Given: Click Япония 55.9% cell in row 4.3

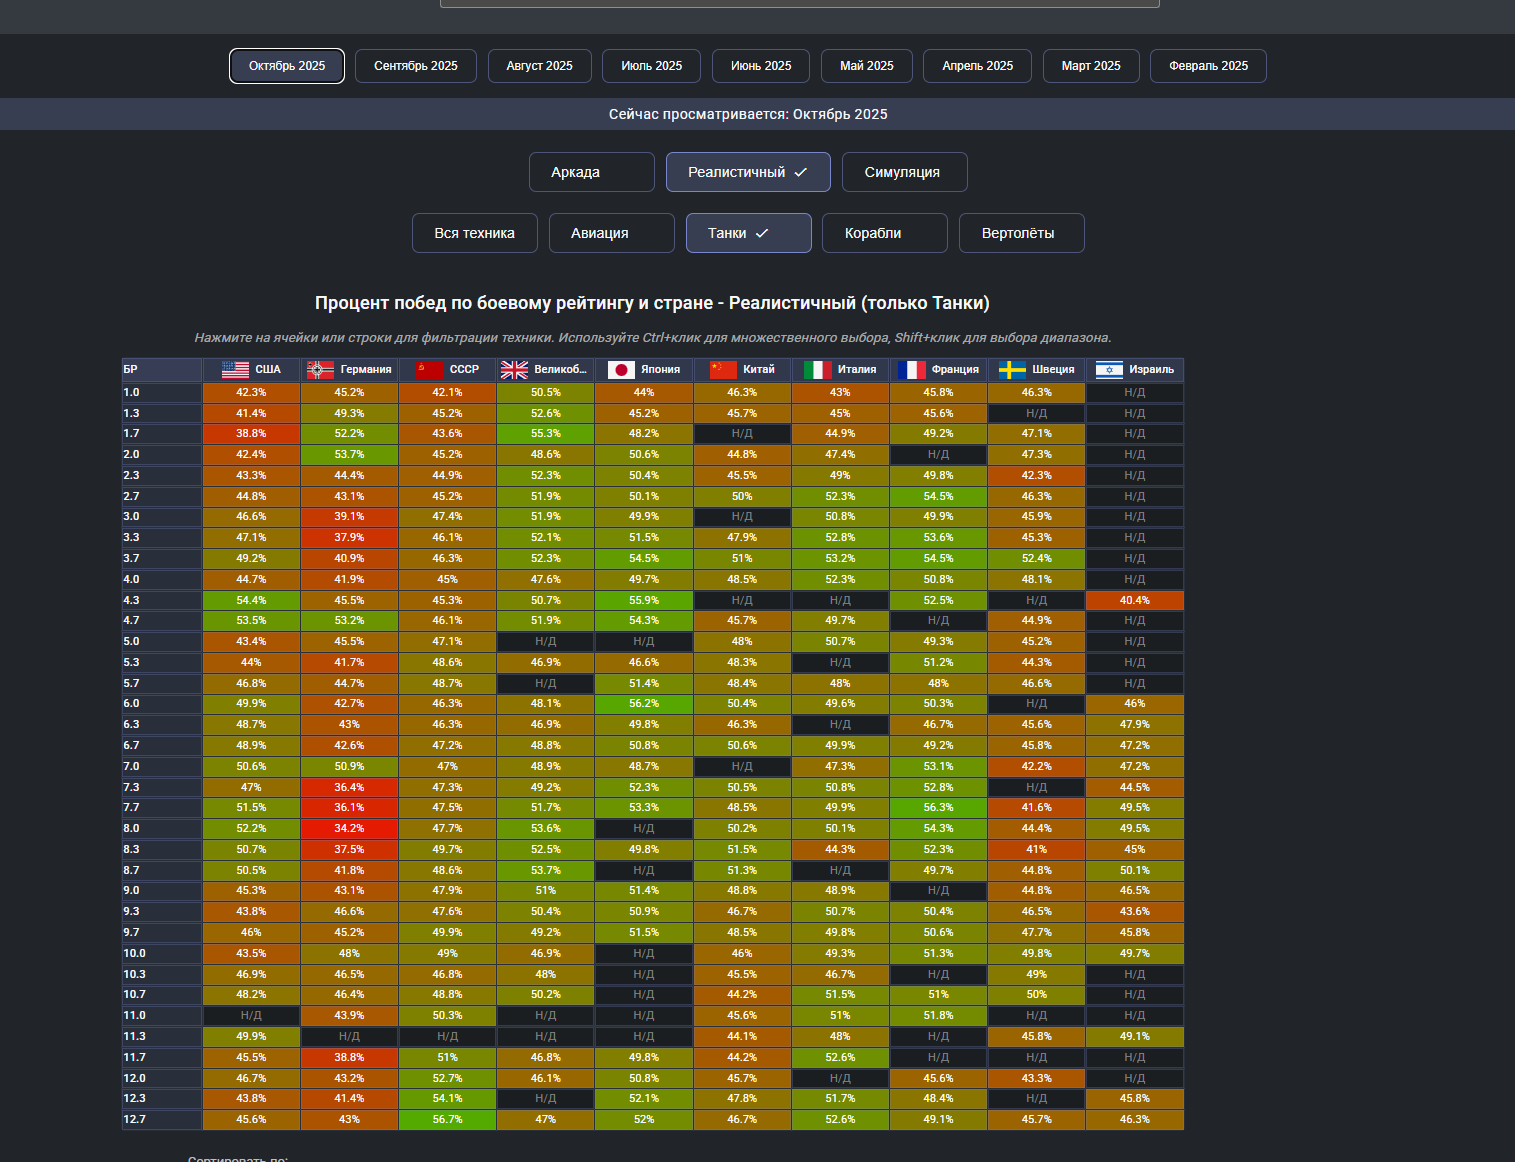Looking at the screenshot, I should [644, 601].
